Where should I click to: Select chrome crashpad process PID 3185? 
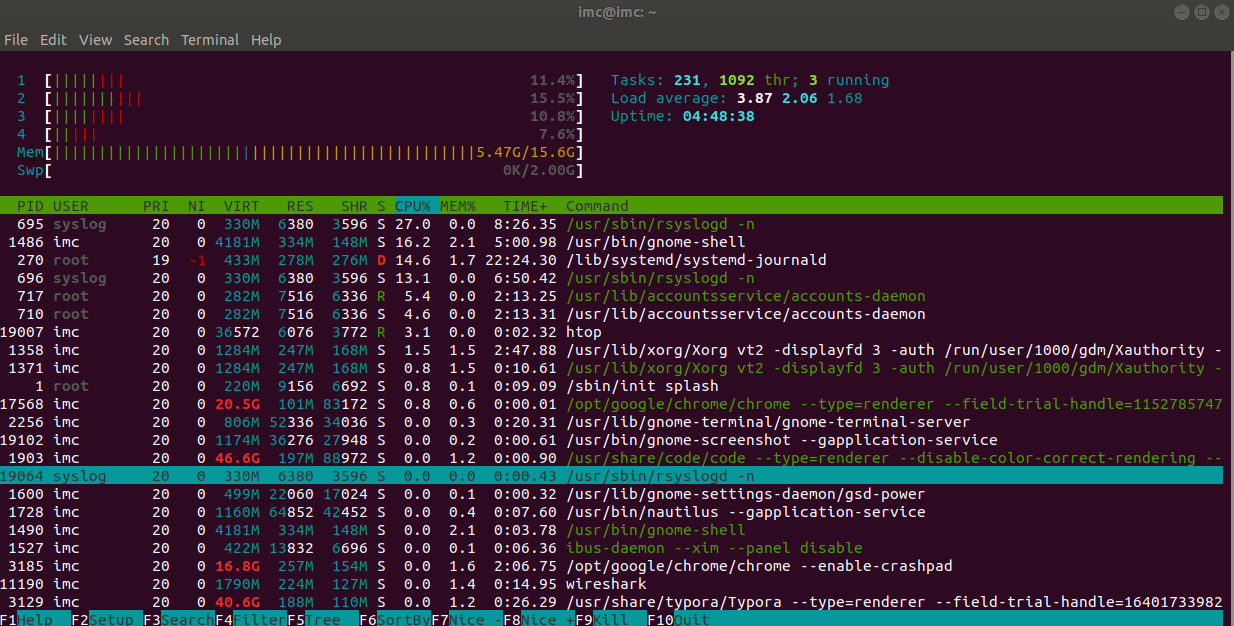click(612, 566)
